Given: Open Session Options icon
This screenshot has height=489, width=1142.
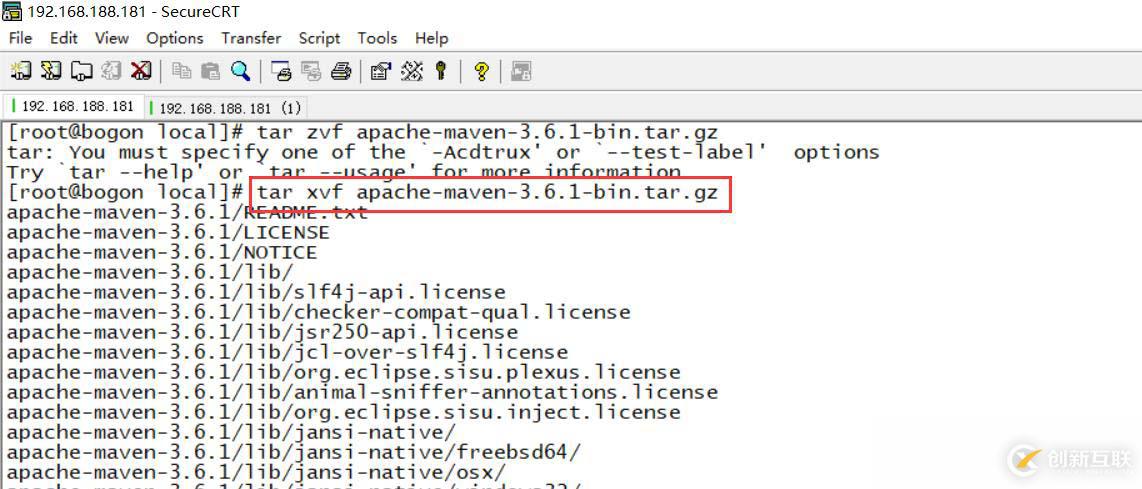Looking at the screenshot, I should click(381, 71).
